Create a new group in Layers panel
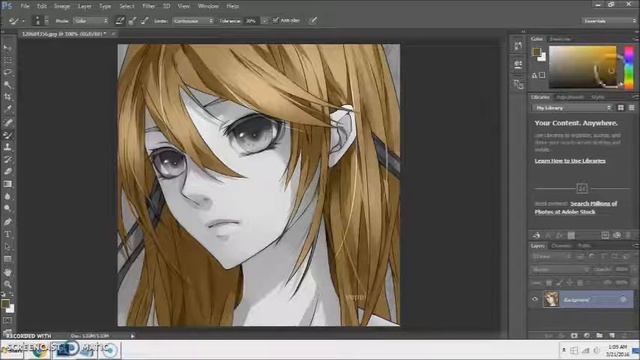This screenshot has width=640, height=360. tap(599, 336)
